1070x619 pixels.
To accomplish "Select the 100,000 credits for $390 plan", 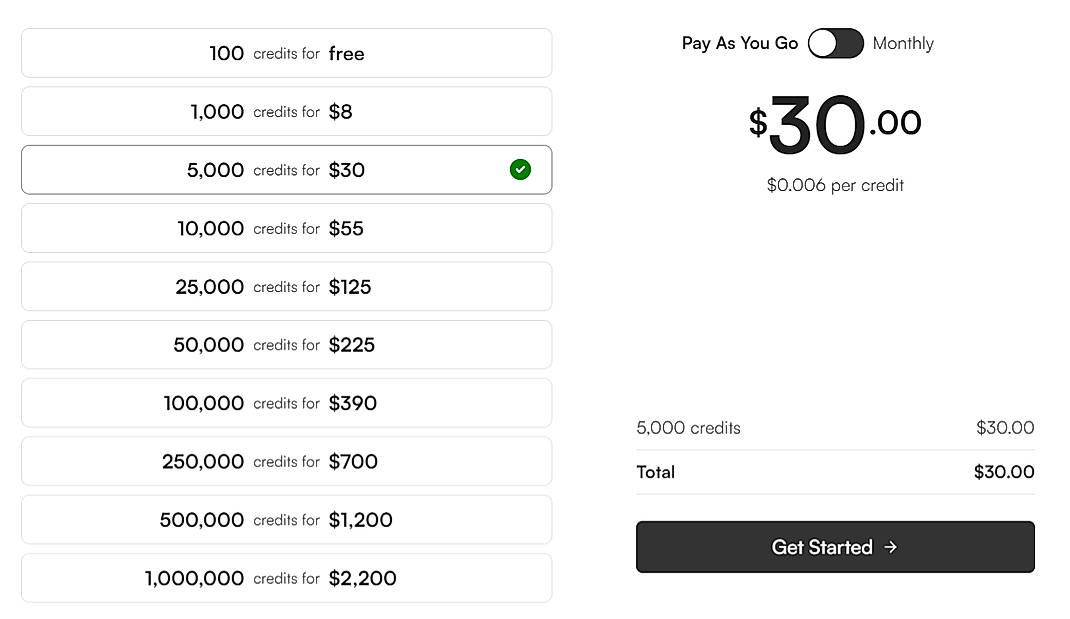I will tap(287, 403).
